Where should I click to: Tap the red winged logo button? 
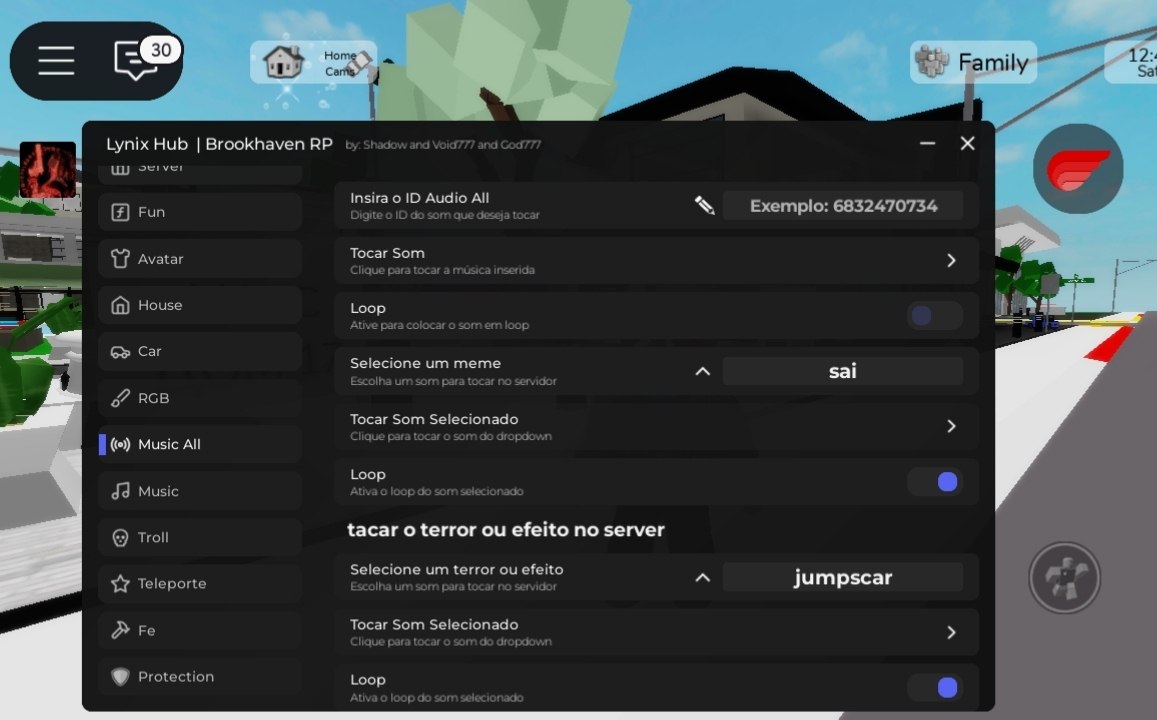1077,169
